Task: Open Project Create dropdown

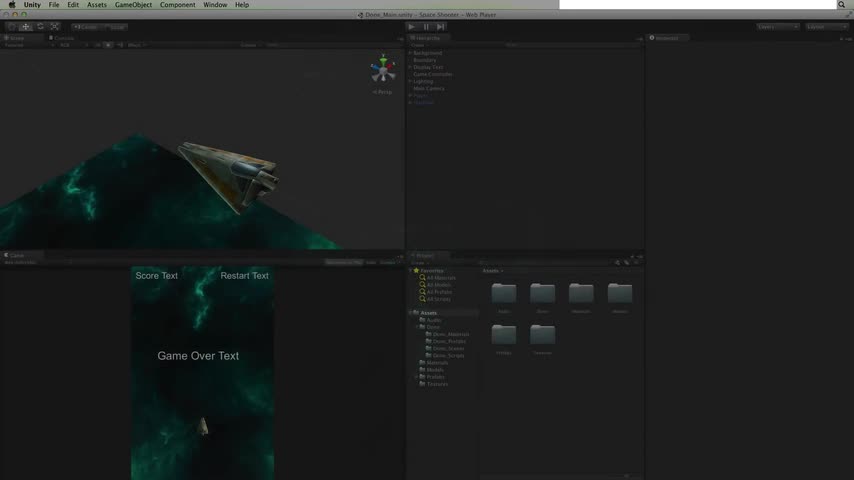Action: pyautogui.click(x=419, y=263)
